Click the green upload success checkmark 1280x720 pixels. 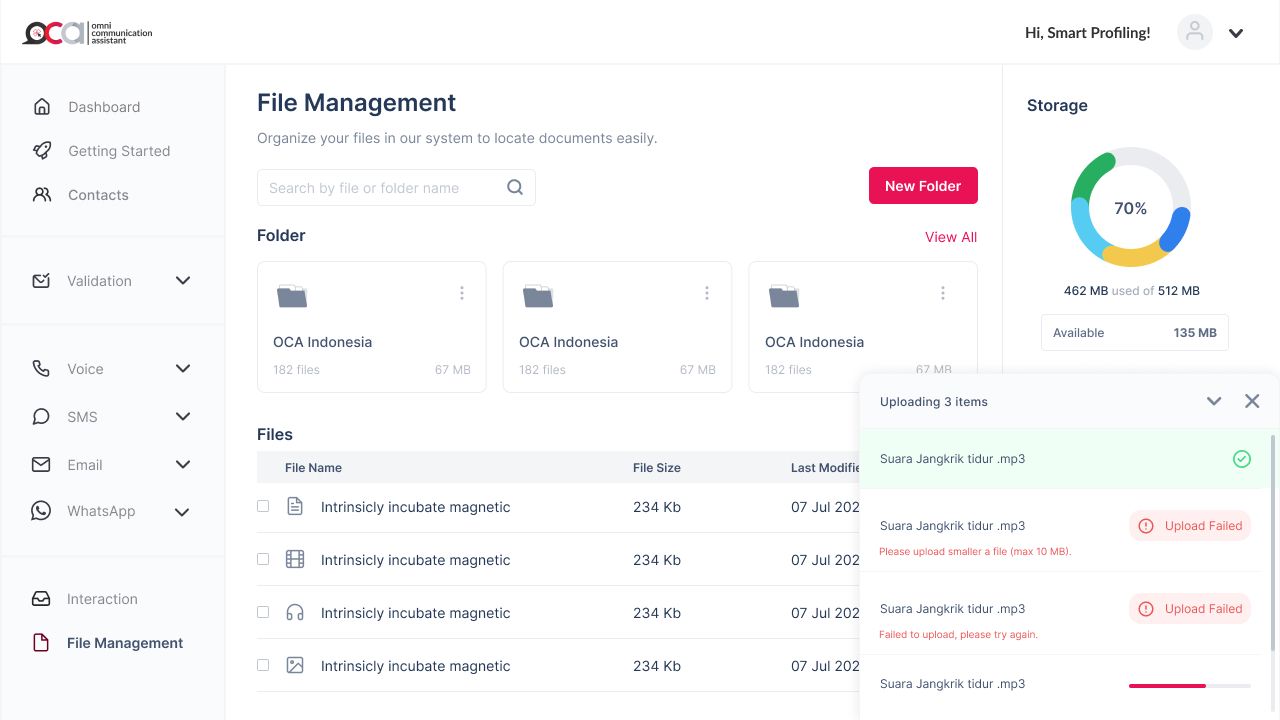1241,459
